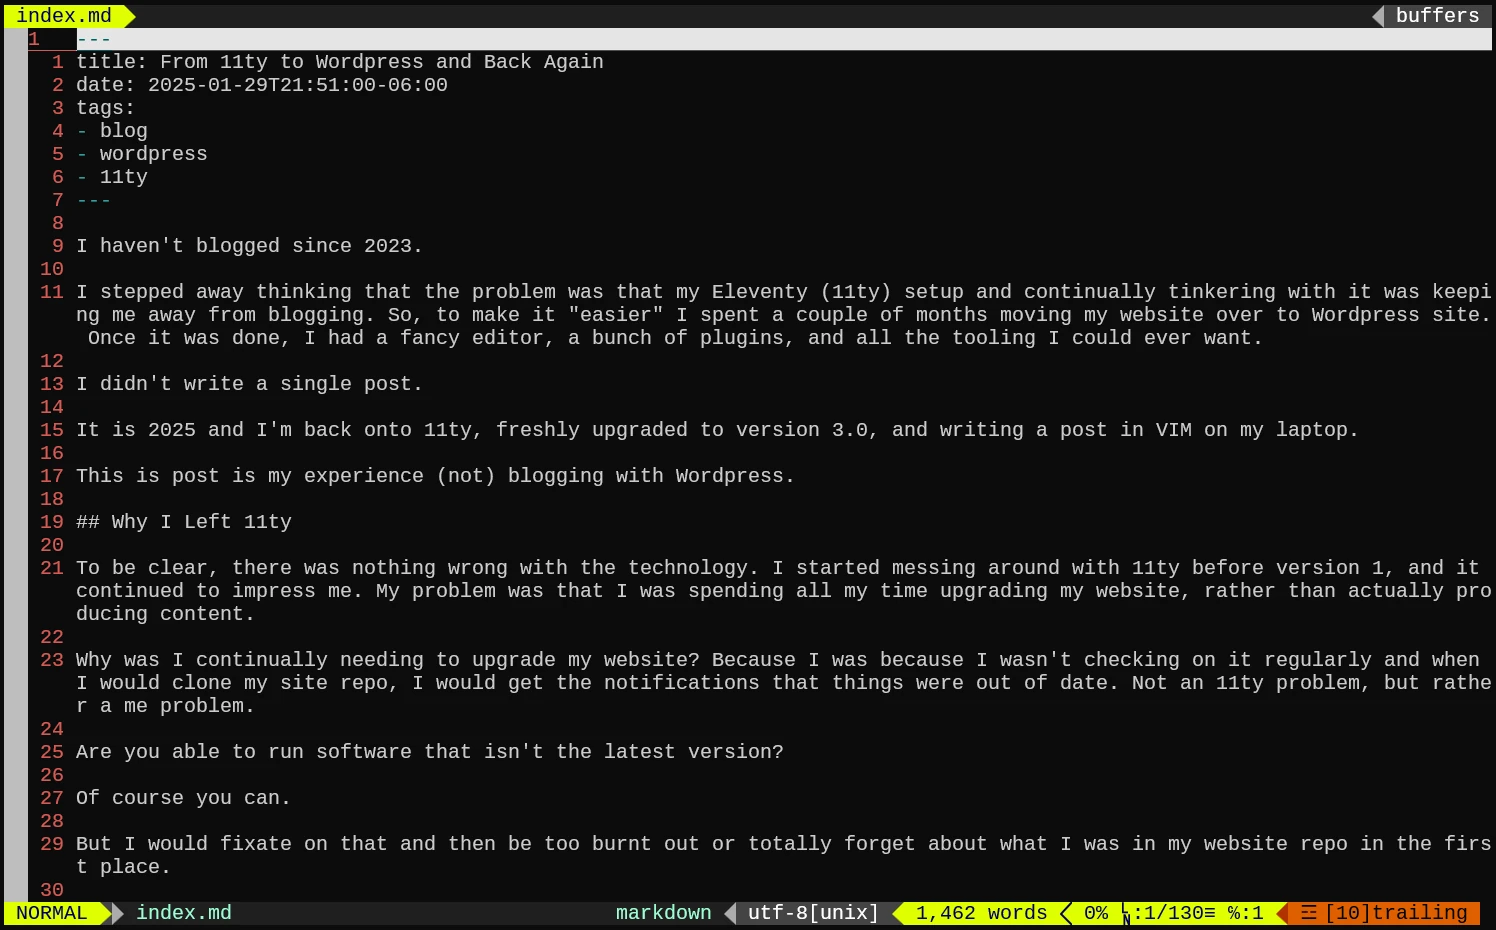
Task: Click line 'This is post is my experience'
Action: click(436, 476)
